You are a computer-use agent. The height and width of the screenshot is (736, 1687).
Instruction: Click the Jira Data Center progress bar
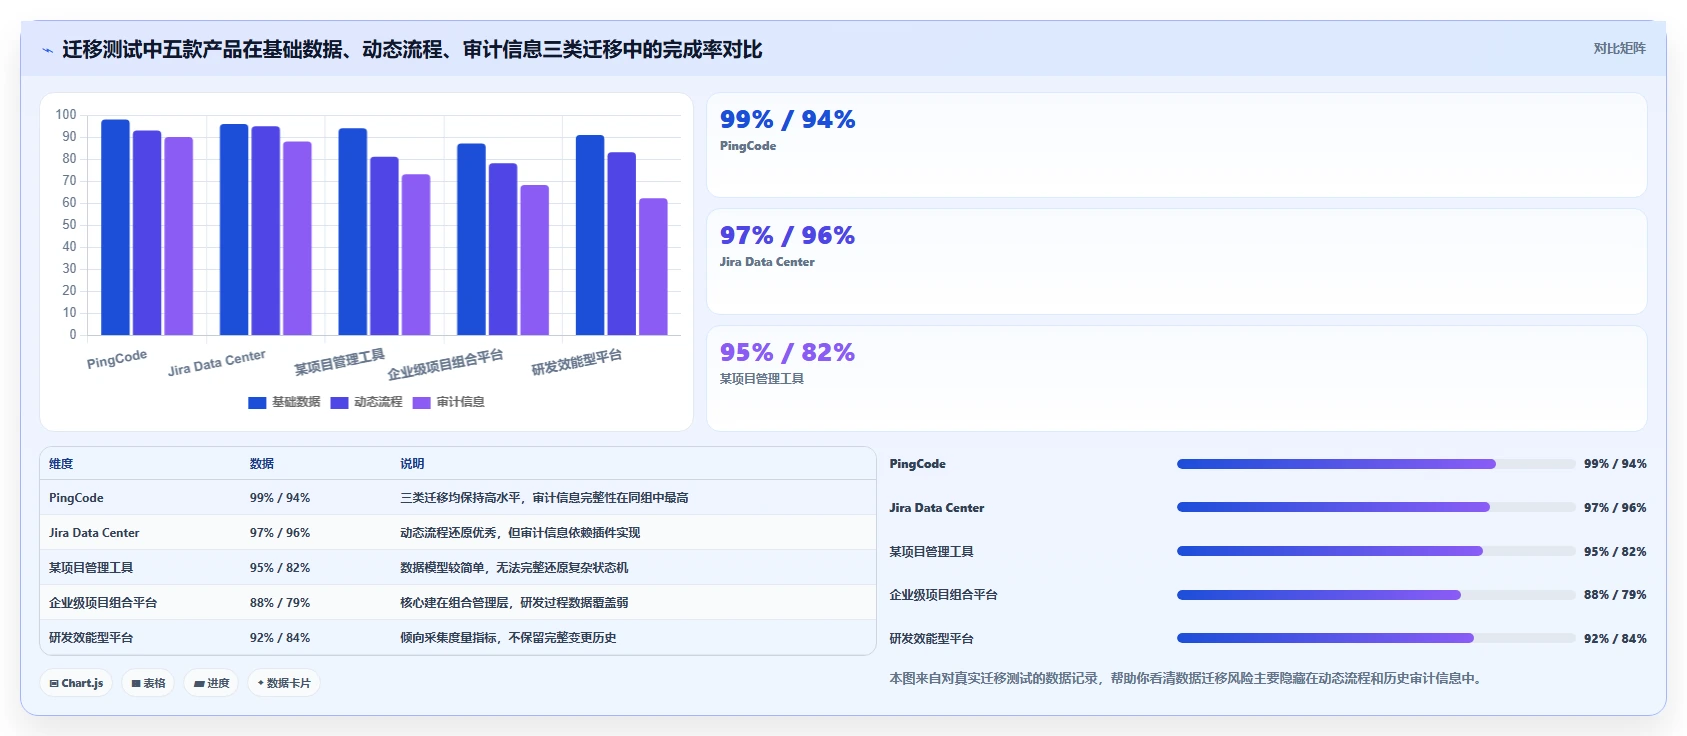pyautogui.click(x=1376, y=507)
